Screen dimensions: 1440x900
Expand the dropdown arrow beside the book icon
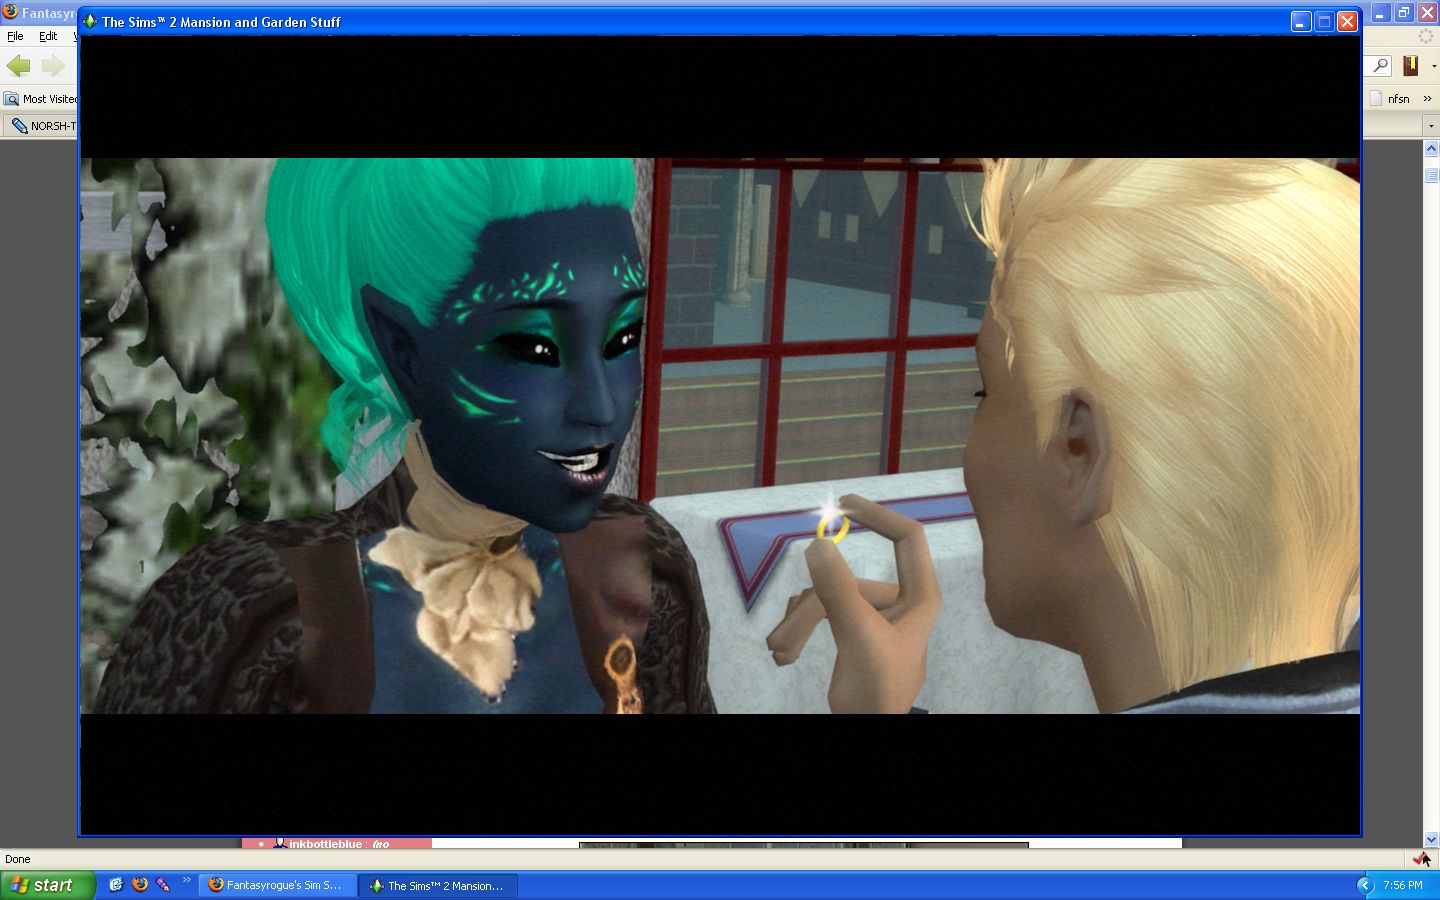(x=1433, y=67)
